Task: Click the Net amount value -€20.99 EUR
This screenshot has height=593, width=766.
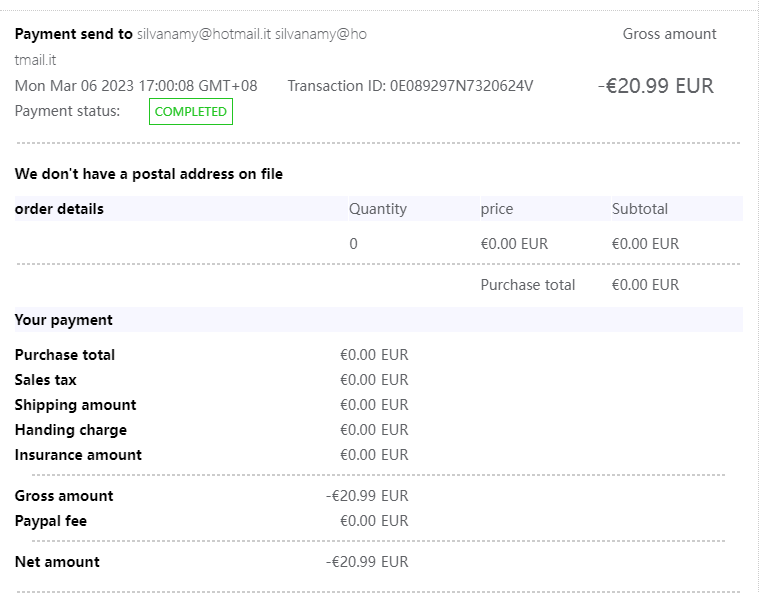Action: tap(367, 562)
